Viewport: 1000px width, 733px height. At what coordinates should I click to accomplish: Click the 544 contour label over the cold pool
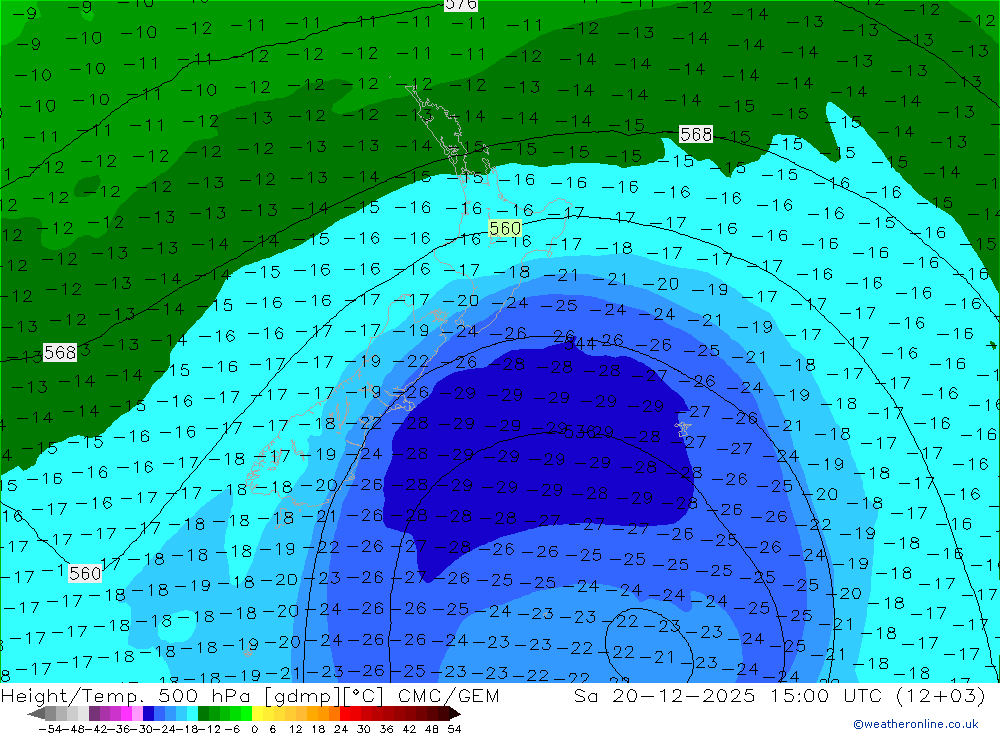pos(580,344)
